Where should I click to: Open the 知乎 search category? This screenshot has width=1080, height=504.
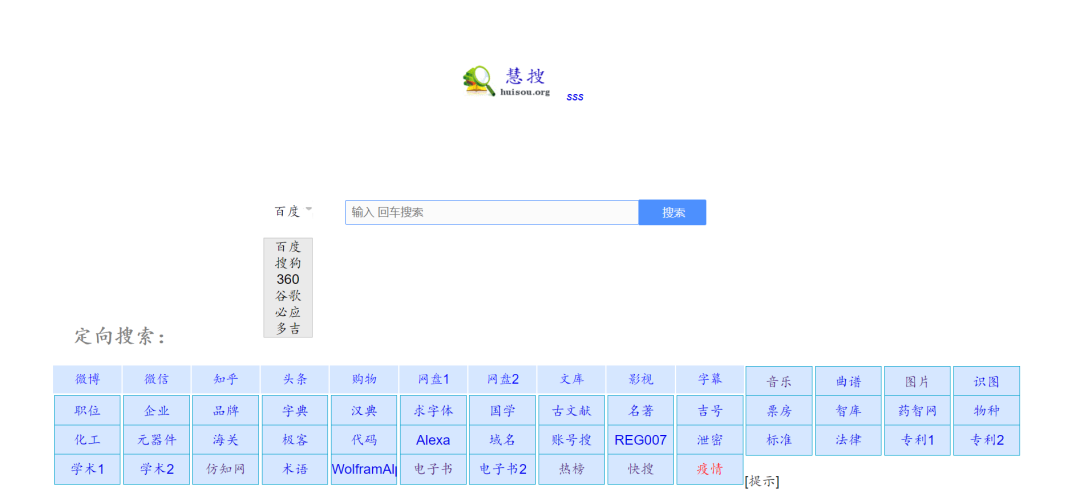(x=225, y=380)
